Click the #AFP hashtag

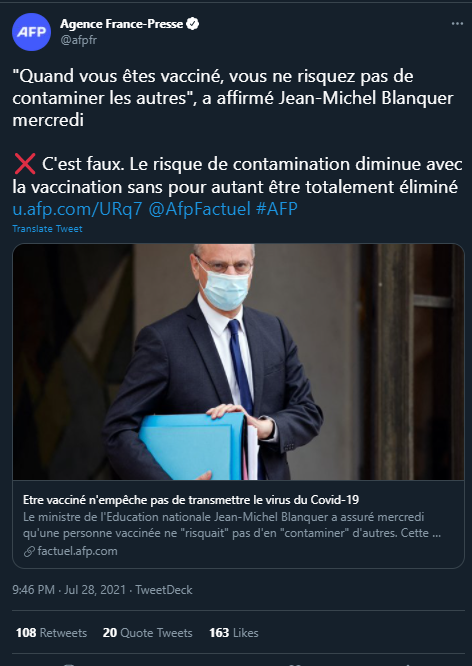pos(277,209)
